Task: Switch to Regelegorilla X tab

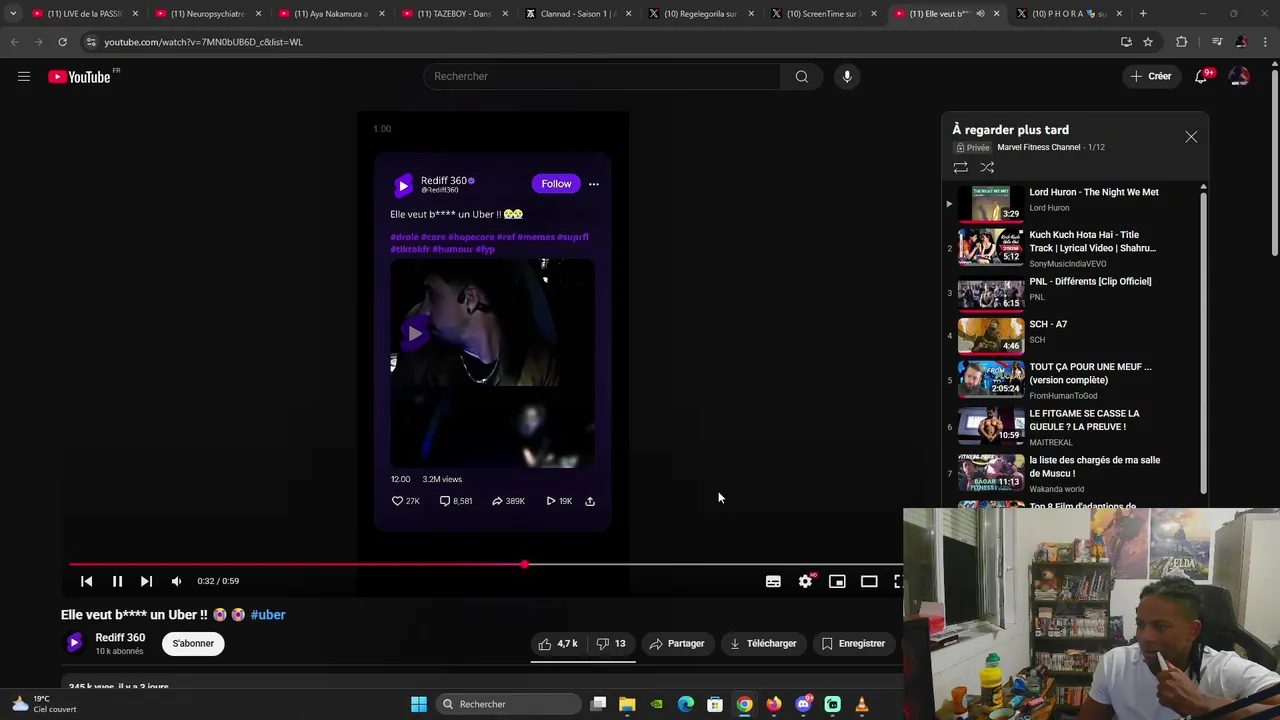Action: pos(700,14)
